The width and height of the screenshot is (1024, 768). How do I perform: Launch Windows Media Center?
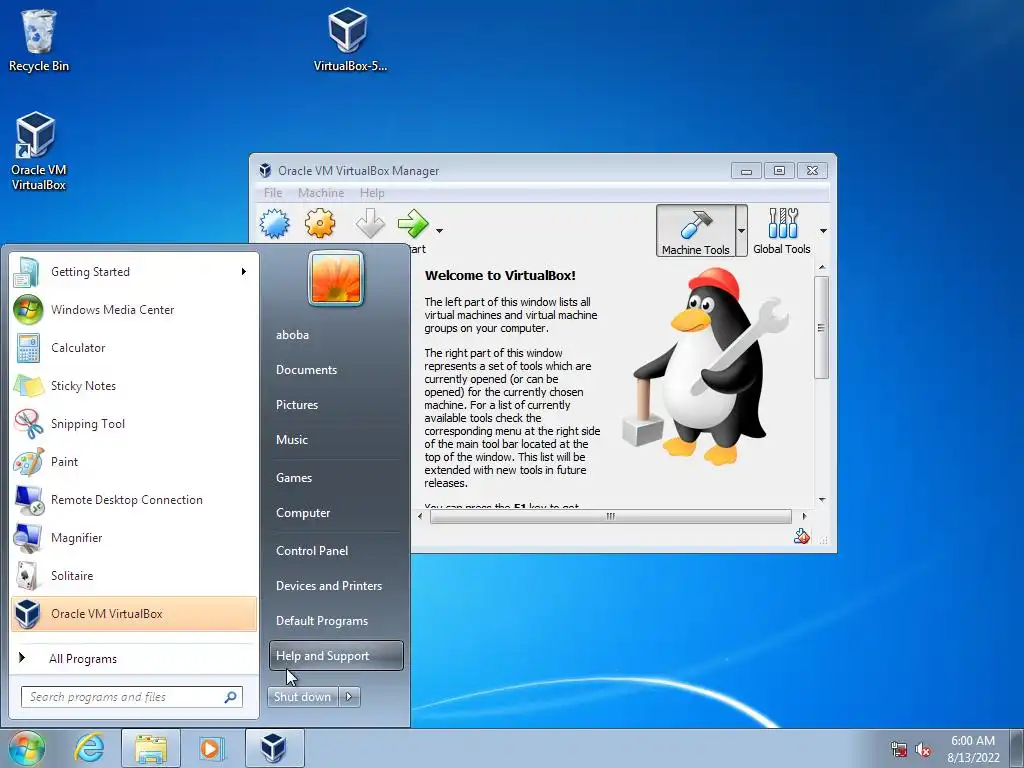(134, 310)
